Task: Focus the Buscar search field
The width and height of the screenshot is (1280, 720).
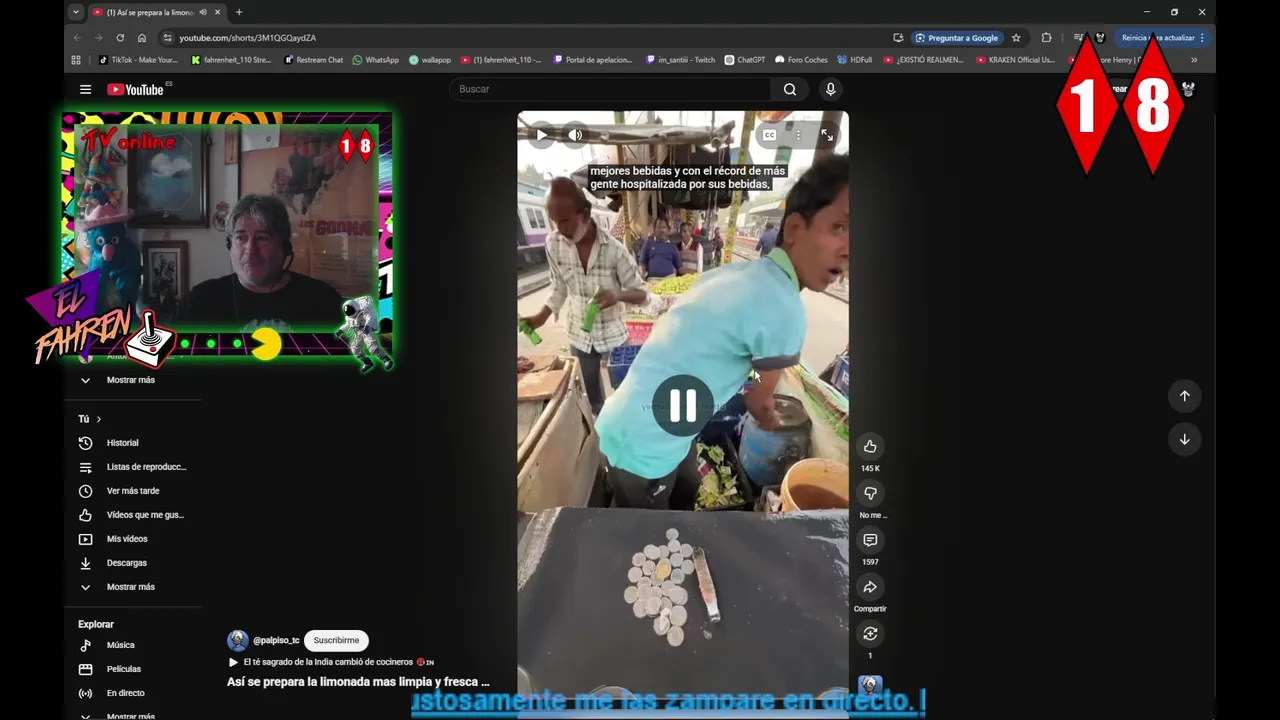Action: pos(610,89)
